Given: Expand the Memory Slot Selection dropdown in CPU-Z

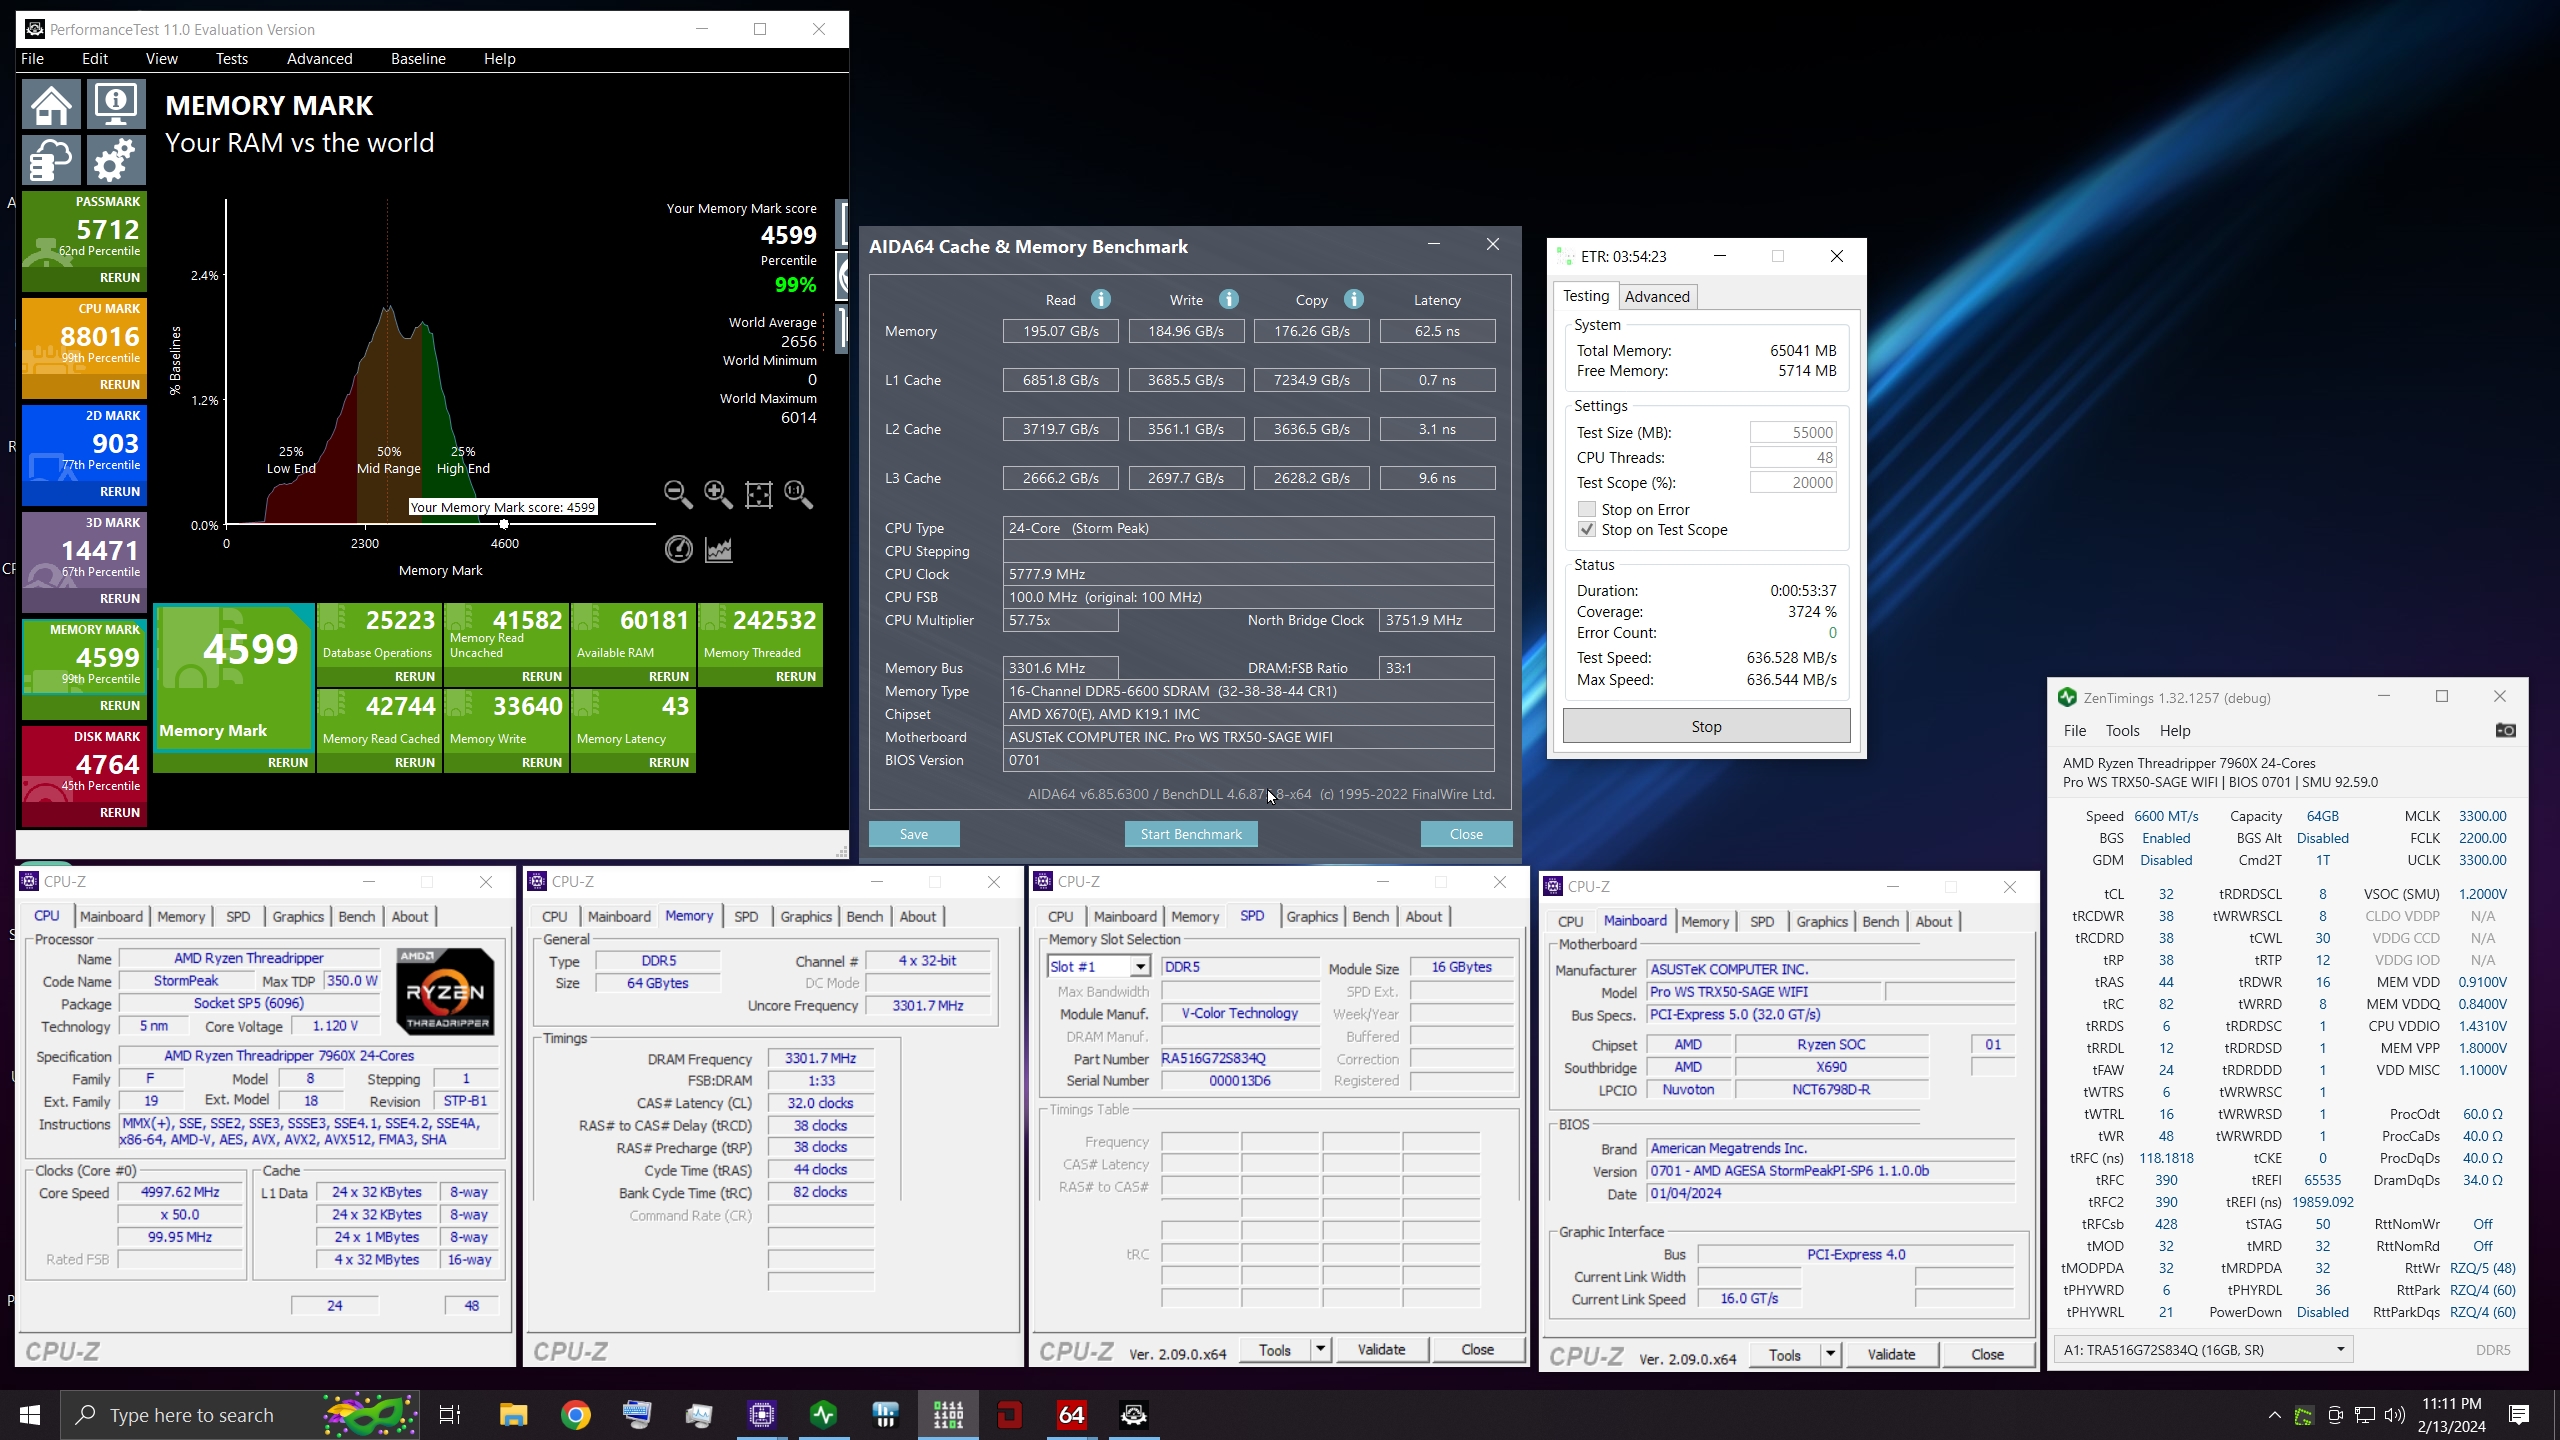Looking at the screenshot, I should pyautogui.click(x=1138, y=965).
